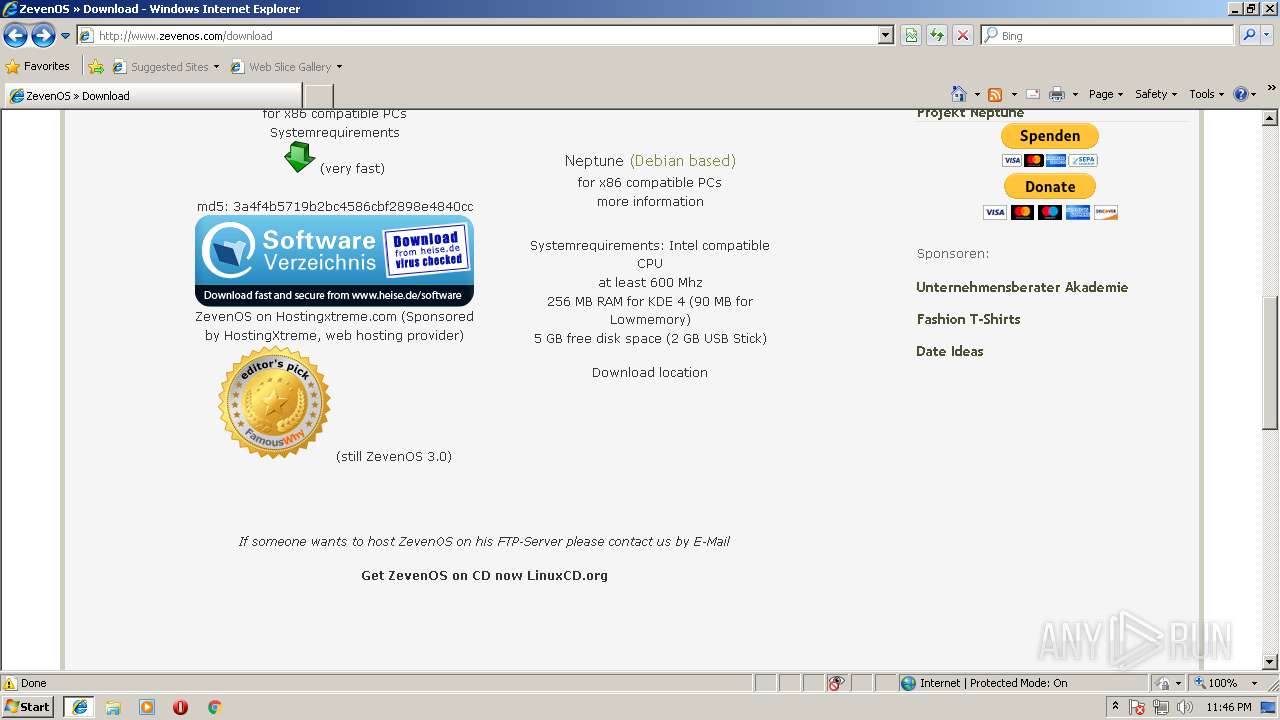Click the yellow Spenden button

[x=1050, y=136]
